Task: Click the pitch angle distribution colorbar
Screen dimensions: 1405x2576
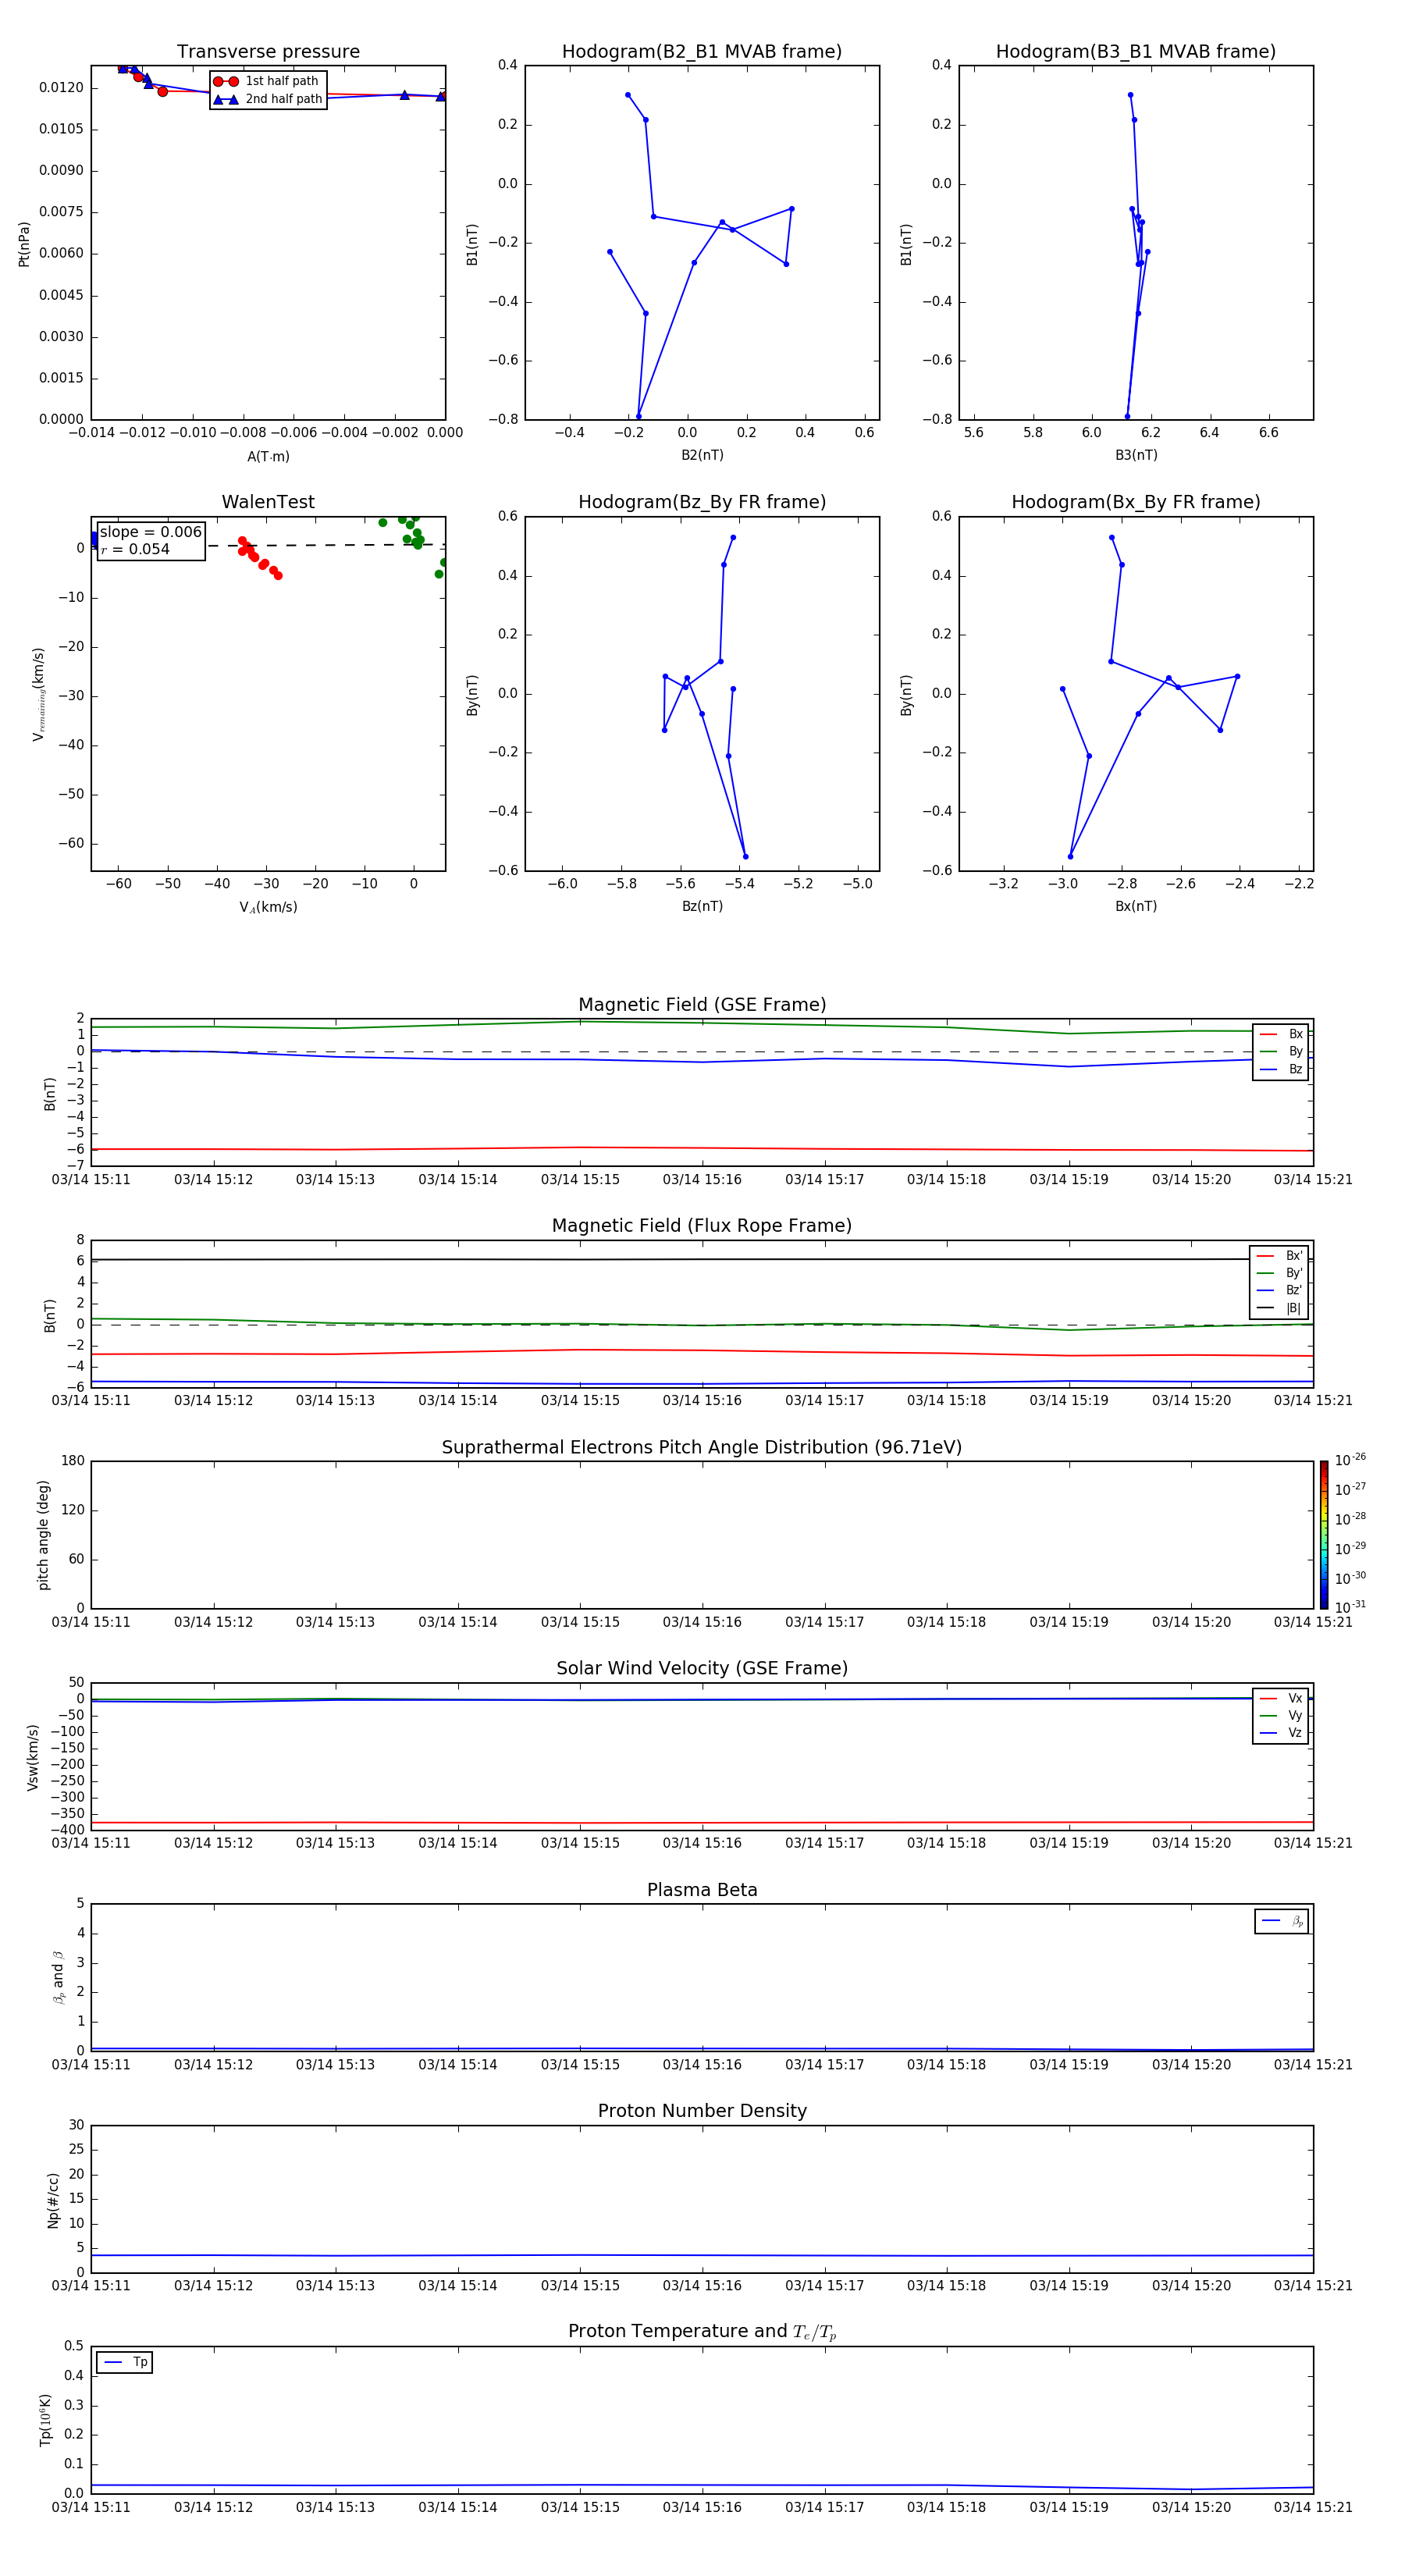Action: 1324,1535
